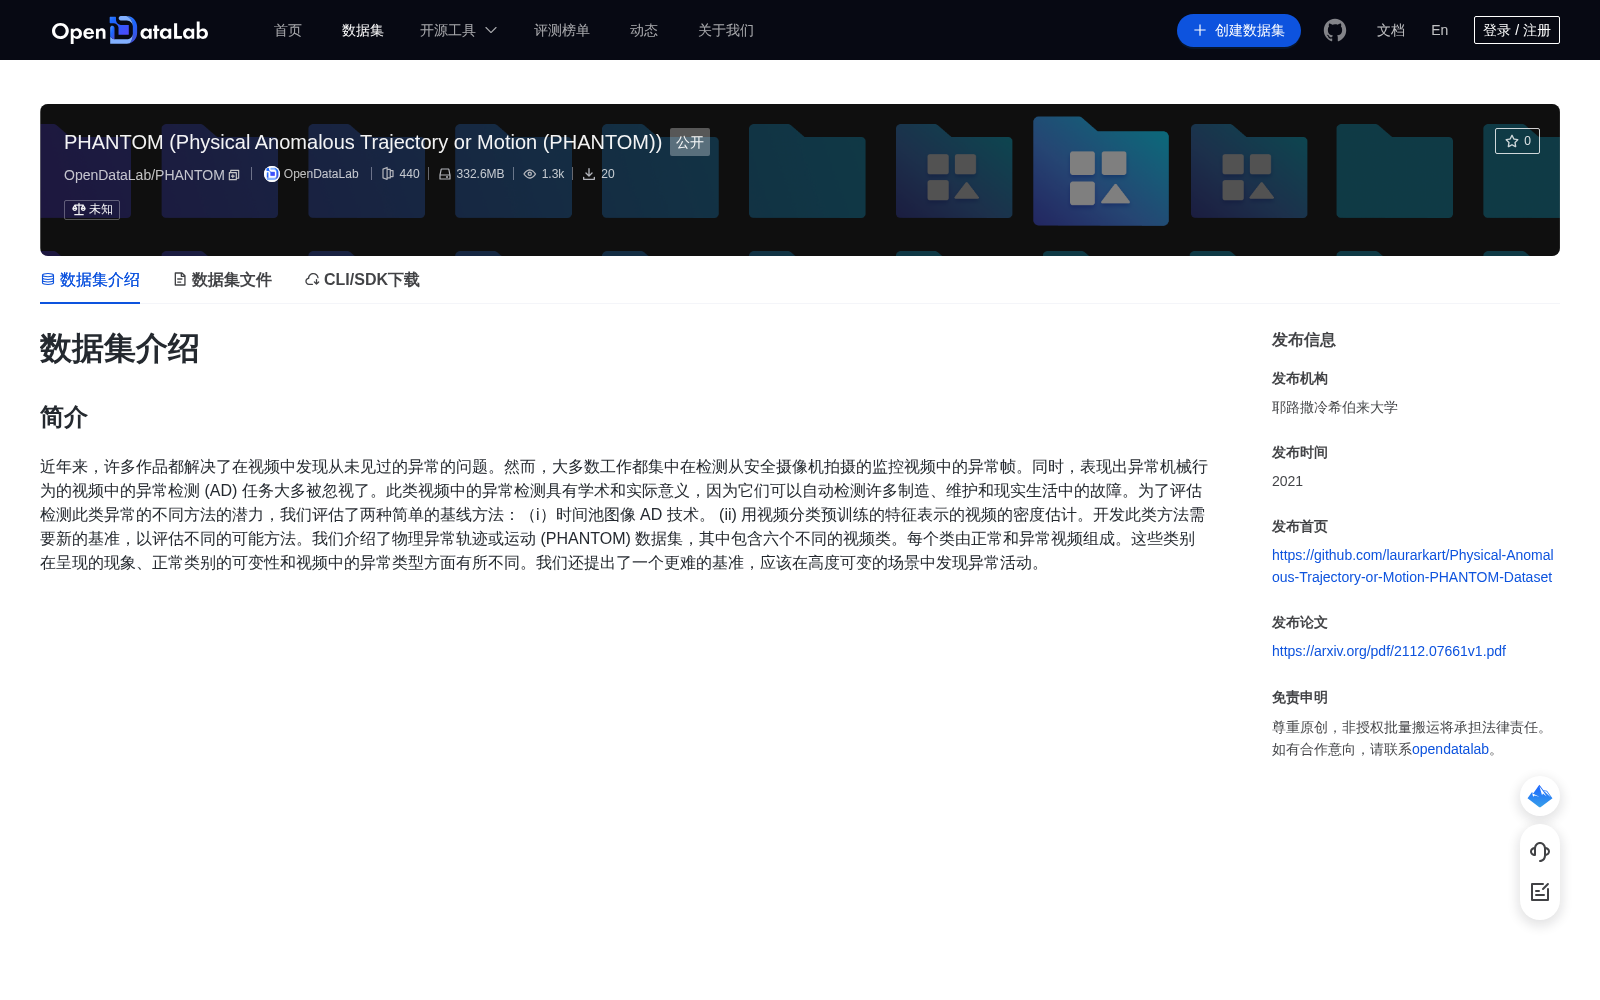Switch to CLI/SDK下载 tab
The height and width of the screenshot is (1000, 1600).
tap(362, 280)
